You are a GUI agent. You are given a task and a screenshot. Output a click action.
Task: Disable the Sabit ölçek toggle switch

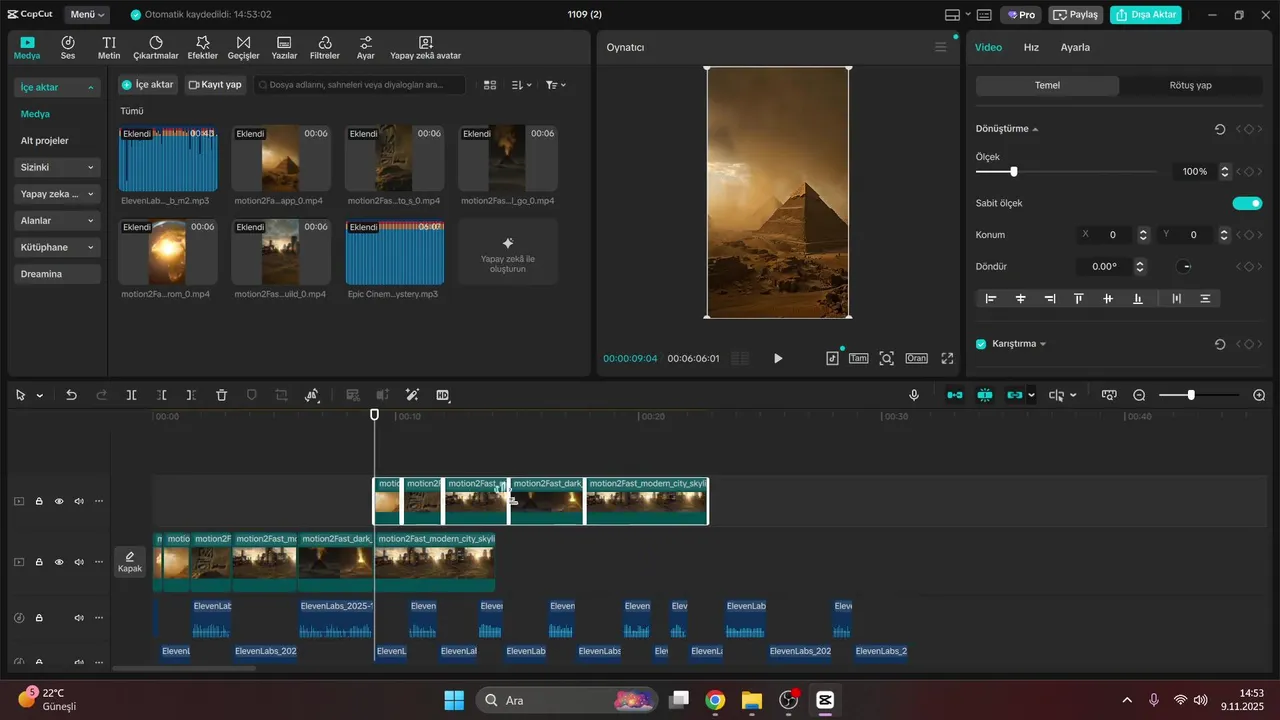1247,203
